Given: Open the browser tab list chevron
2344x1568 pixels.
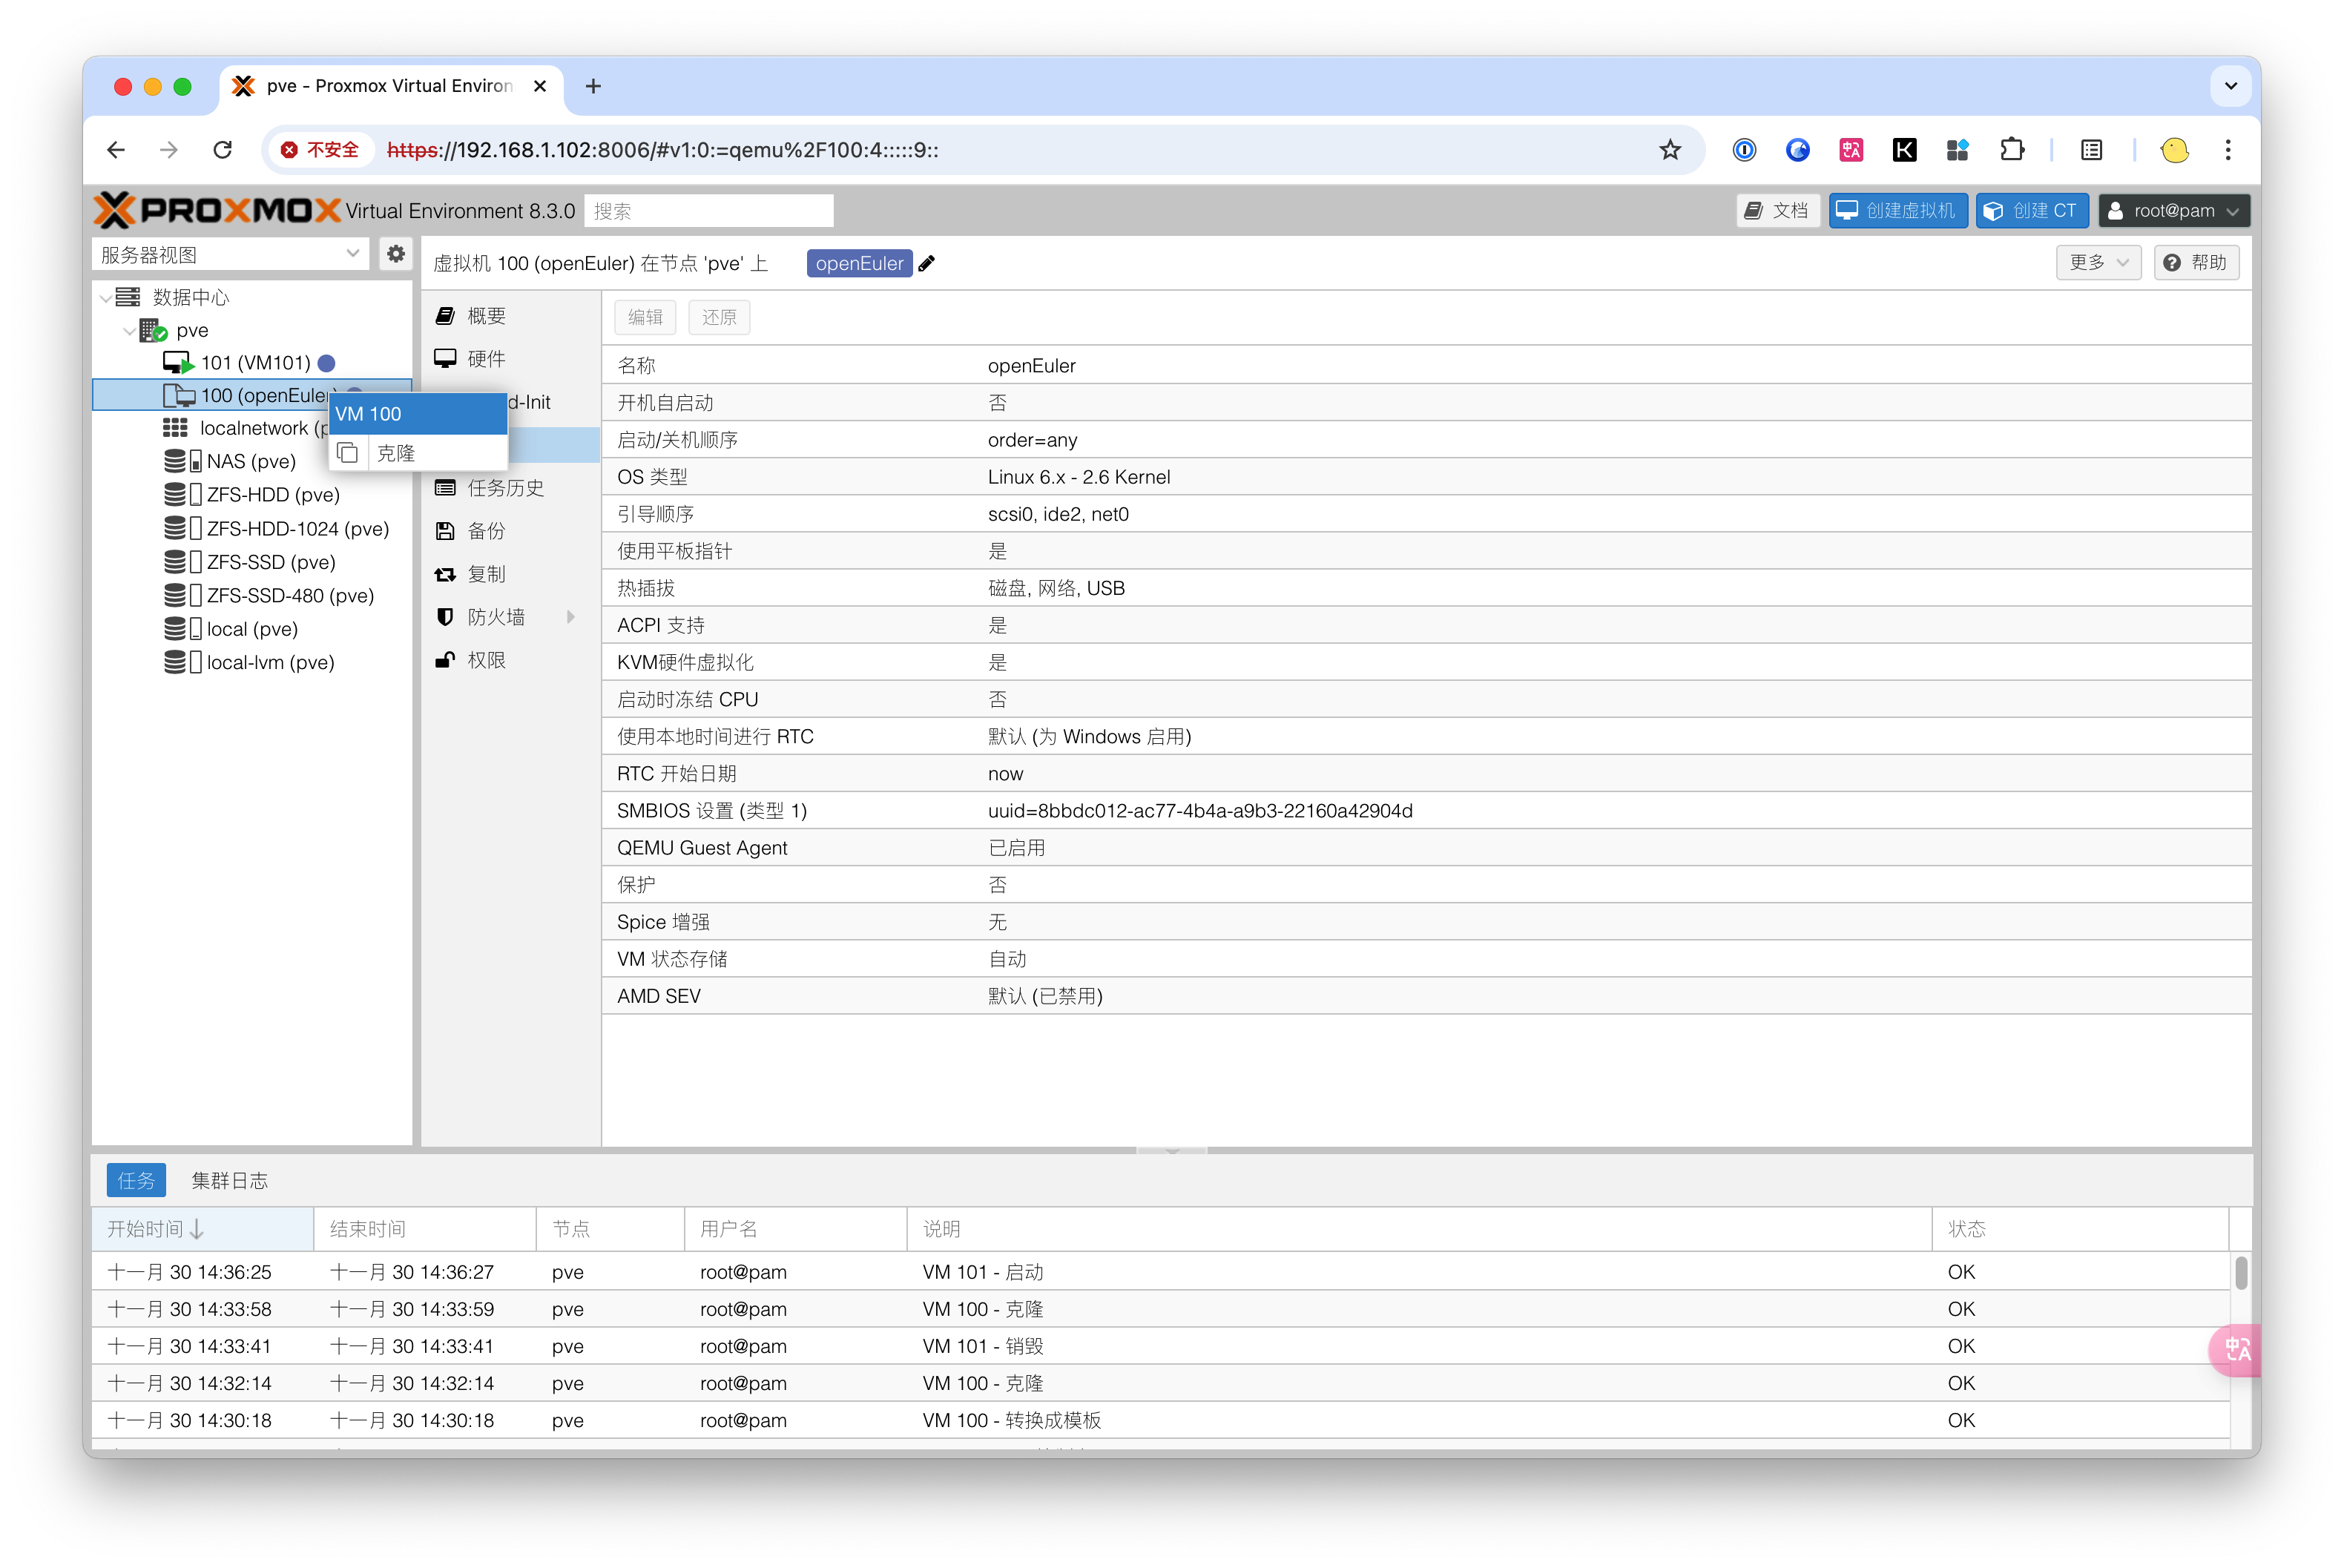Looking at the screenshot, I should point(2231,86).
